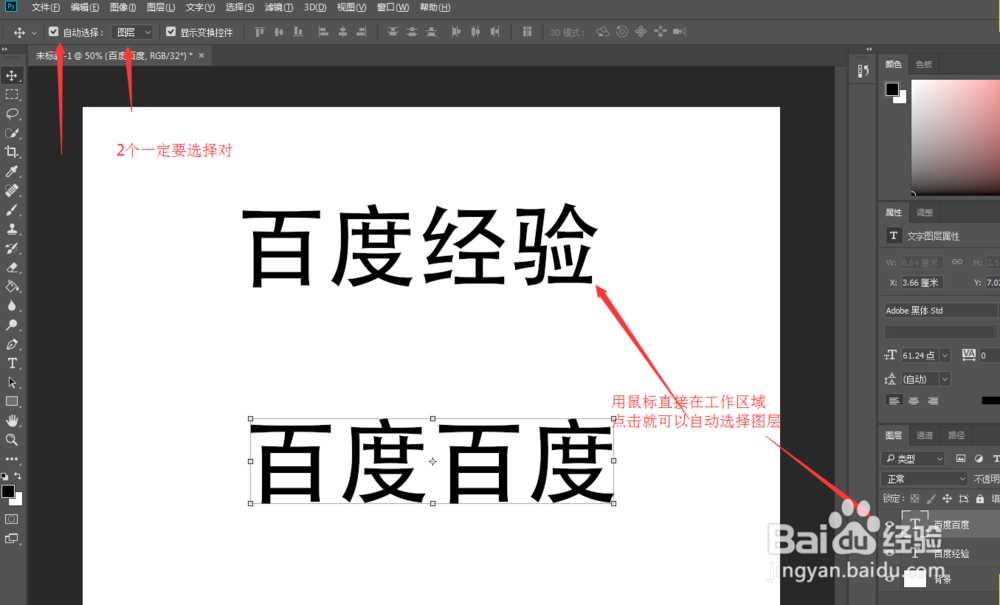Image resolution: width=1000 pixels, height=605 pixels.
Task: Click left align text button
Action: click(894, 400)
